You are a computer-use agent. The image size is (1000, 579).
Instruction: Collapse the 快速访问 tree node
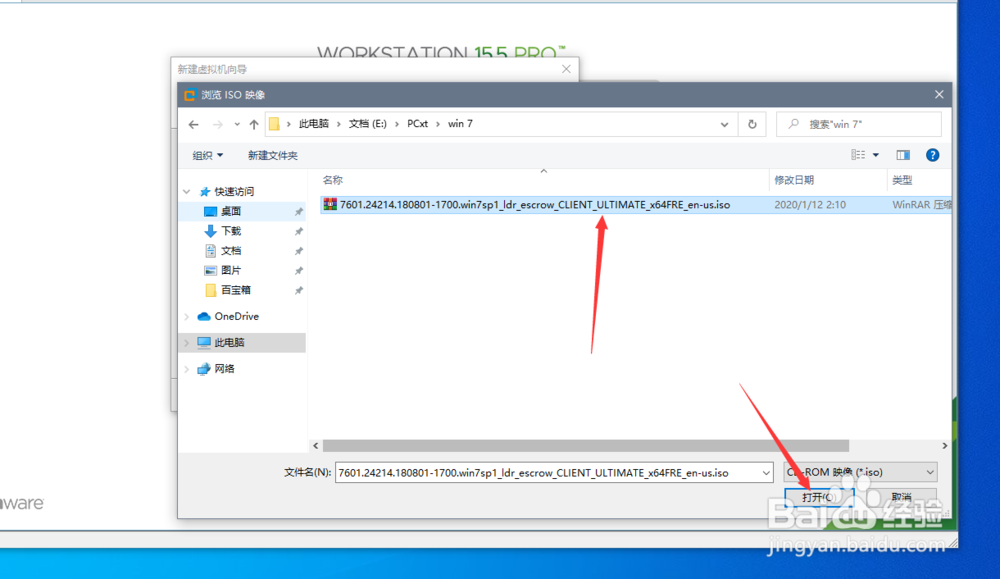[x=187, y=191]
